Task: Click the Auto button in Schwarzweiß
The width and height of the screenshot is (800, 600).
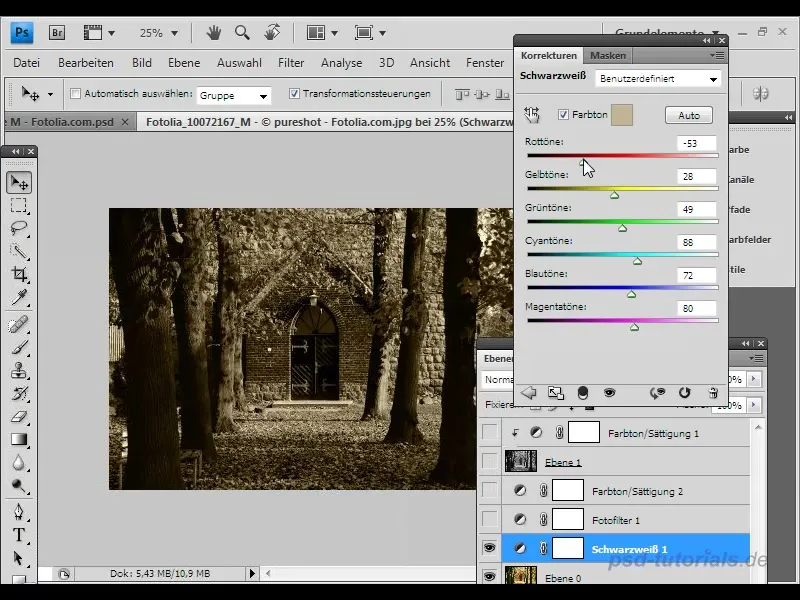Action: click(x=689, y=115)
